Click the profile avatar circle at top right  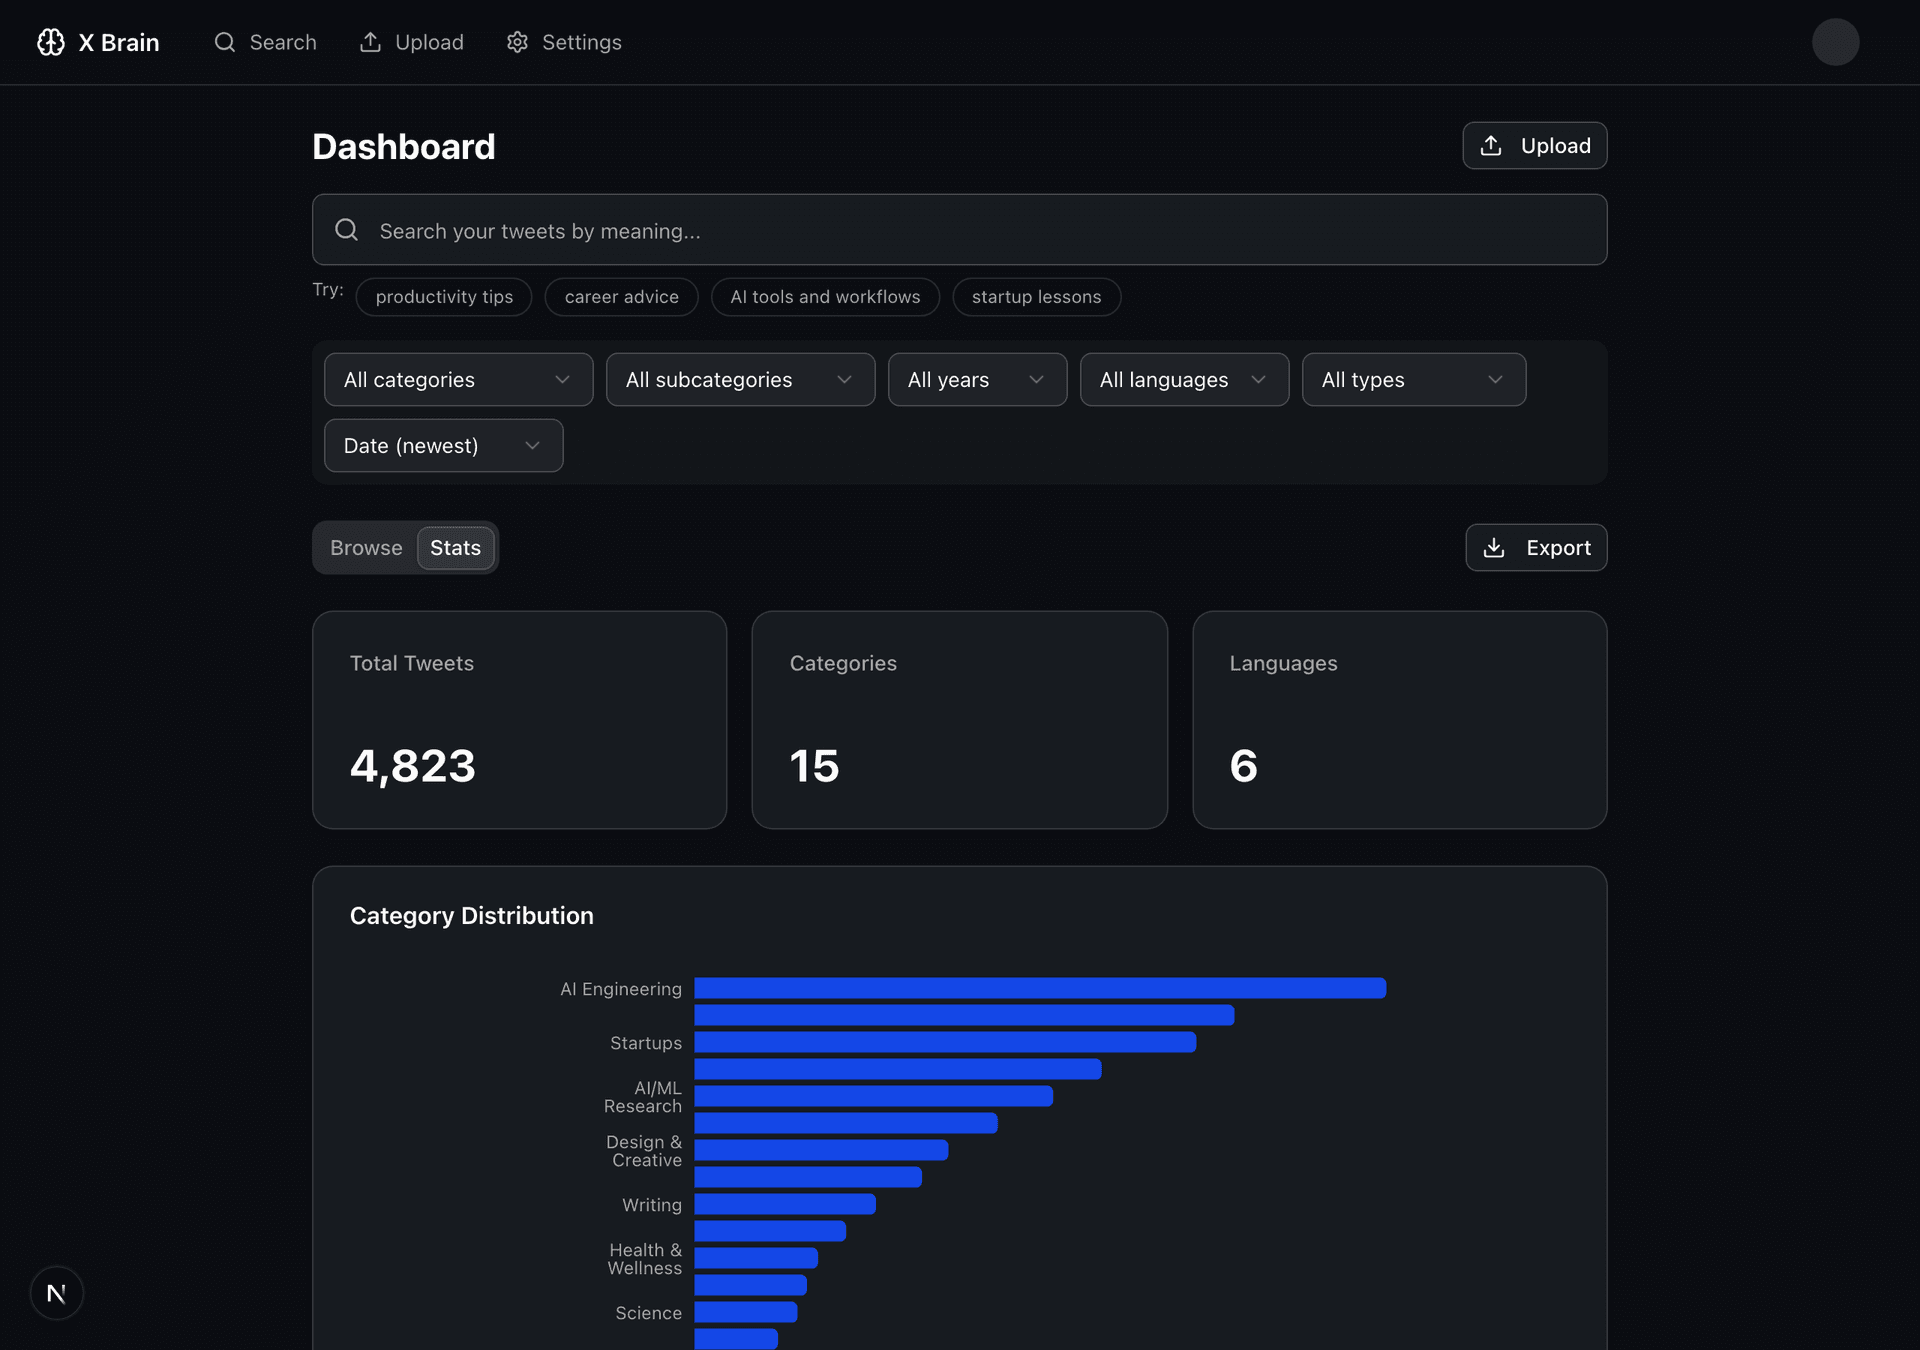pyautogui.click(x=1835, y=42)
